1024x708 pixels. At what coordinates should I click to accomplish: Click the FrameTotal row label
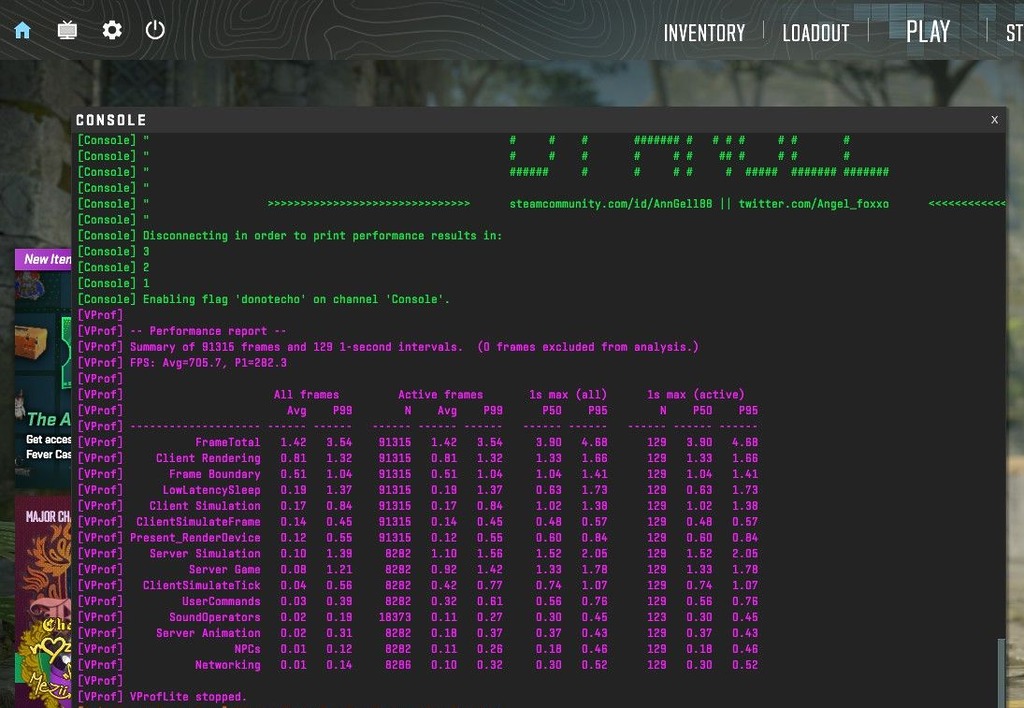[x=227, y=442]
